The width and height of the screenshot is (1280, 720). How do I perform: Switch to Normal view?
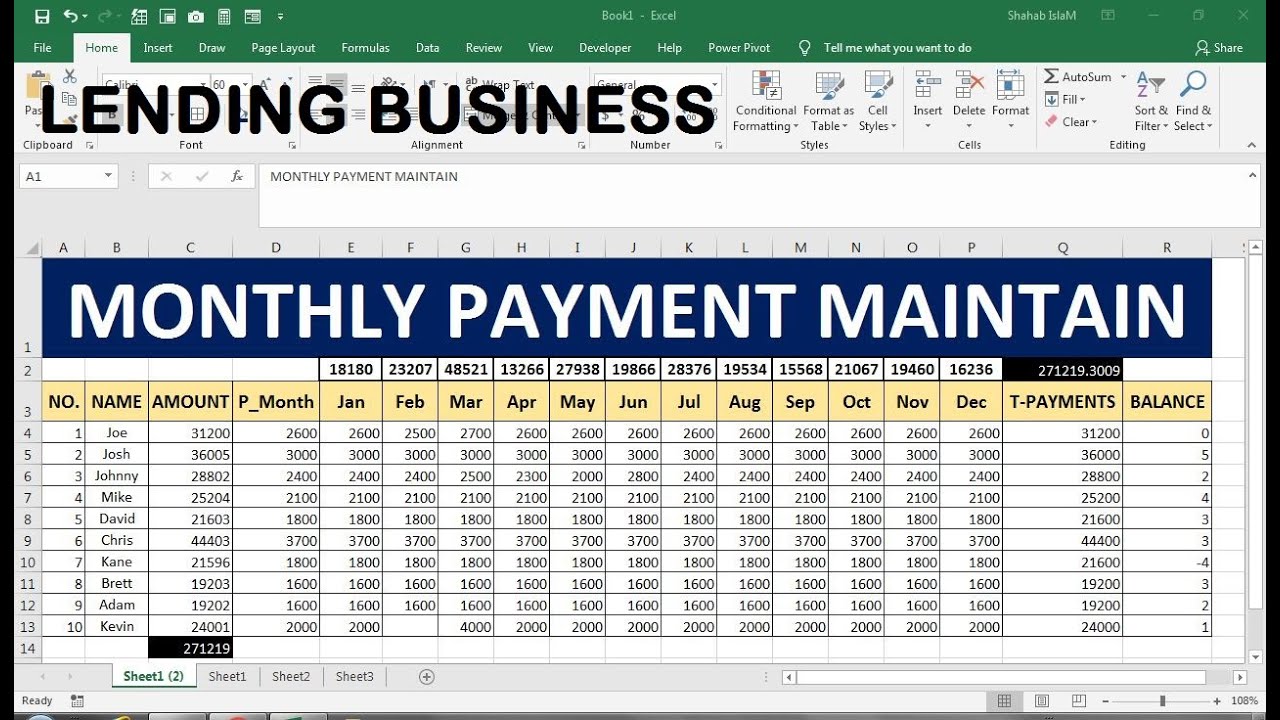coord(1005,701)
